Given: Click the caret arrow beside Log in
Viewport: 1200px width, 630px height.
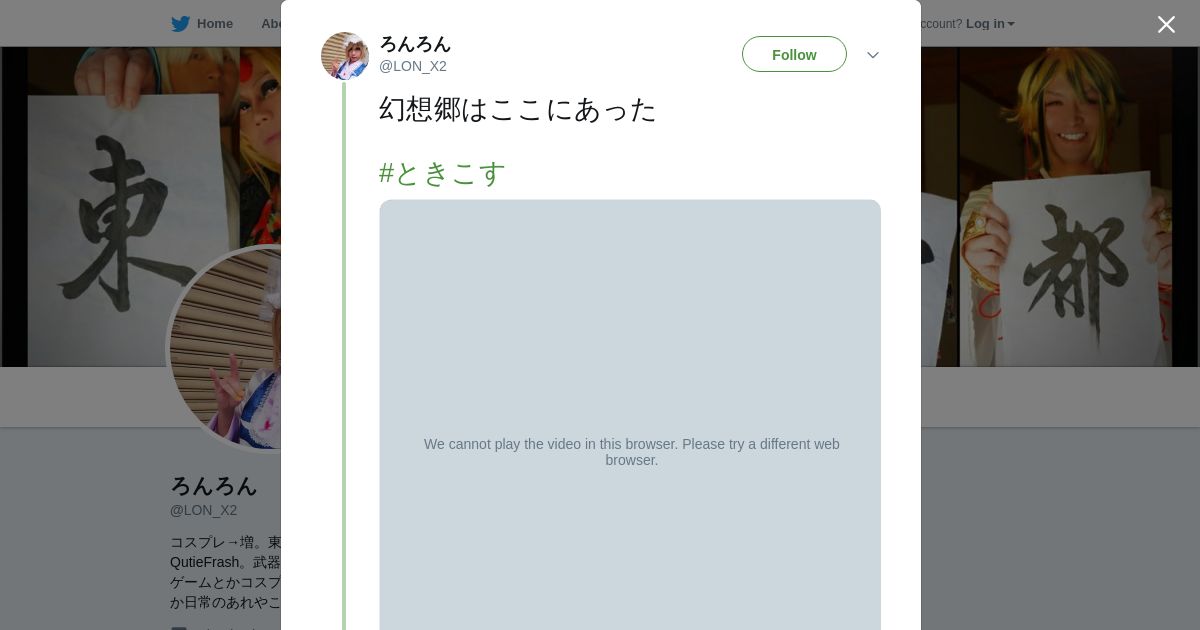Looking at the screenshot, I should [1011, 24].
